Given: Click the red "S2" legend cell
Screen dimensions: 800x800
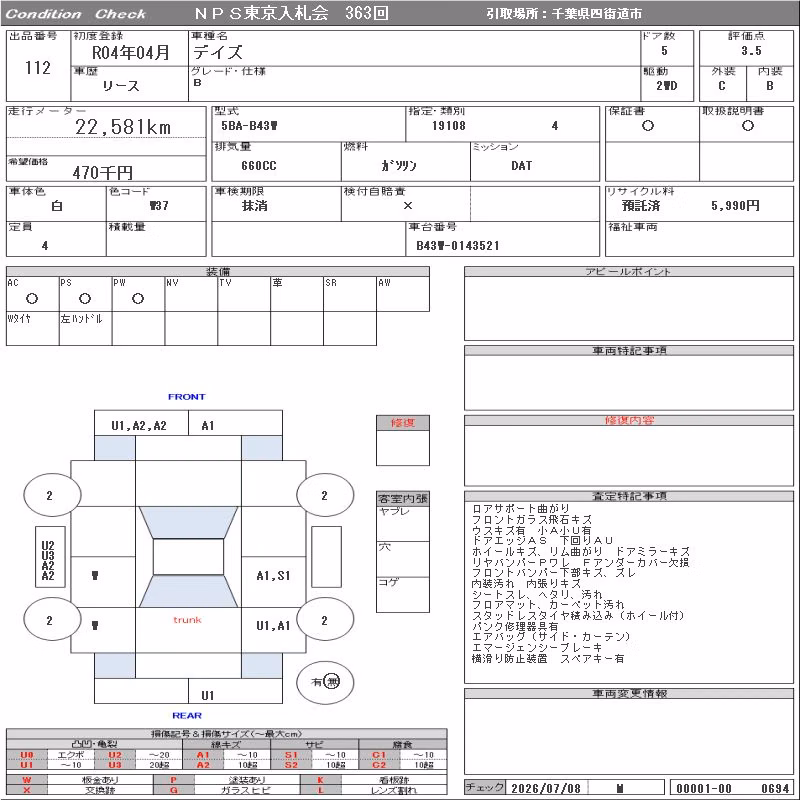Looking at the screenshot, I should 291,765.
